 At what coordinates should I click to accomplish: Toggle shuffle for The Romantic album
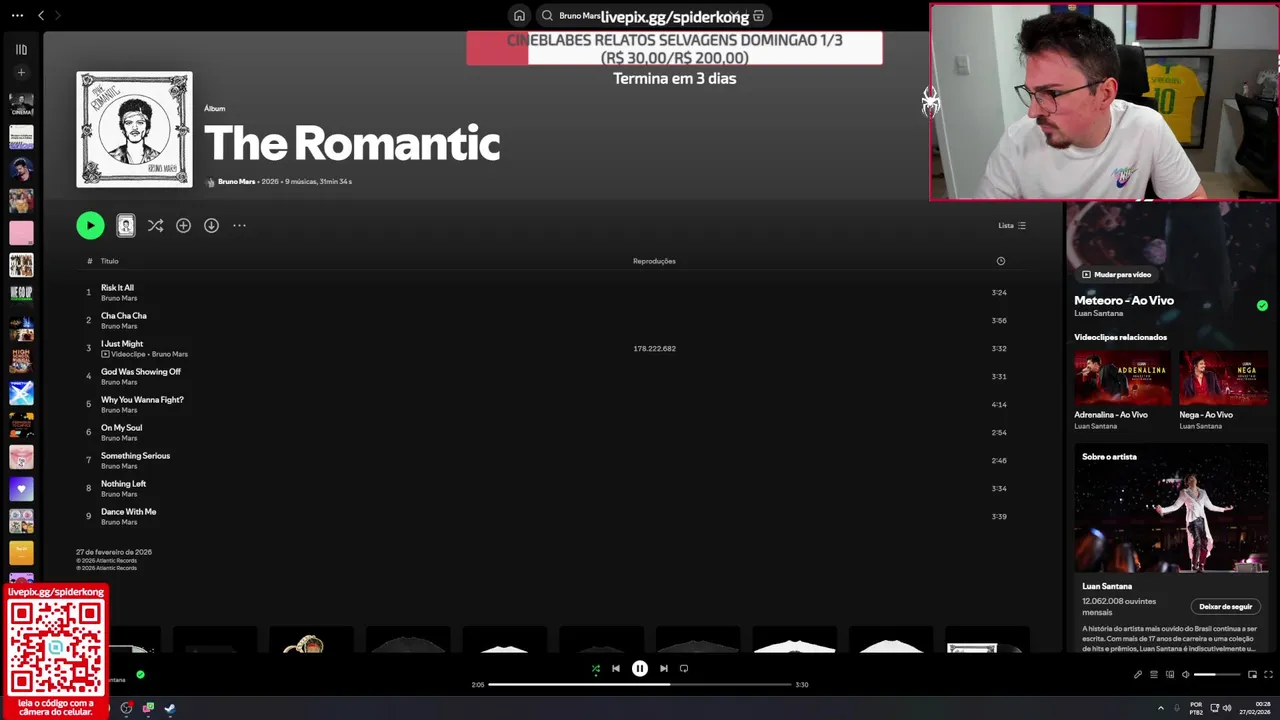[155, 226]
